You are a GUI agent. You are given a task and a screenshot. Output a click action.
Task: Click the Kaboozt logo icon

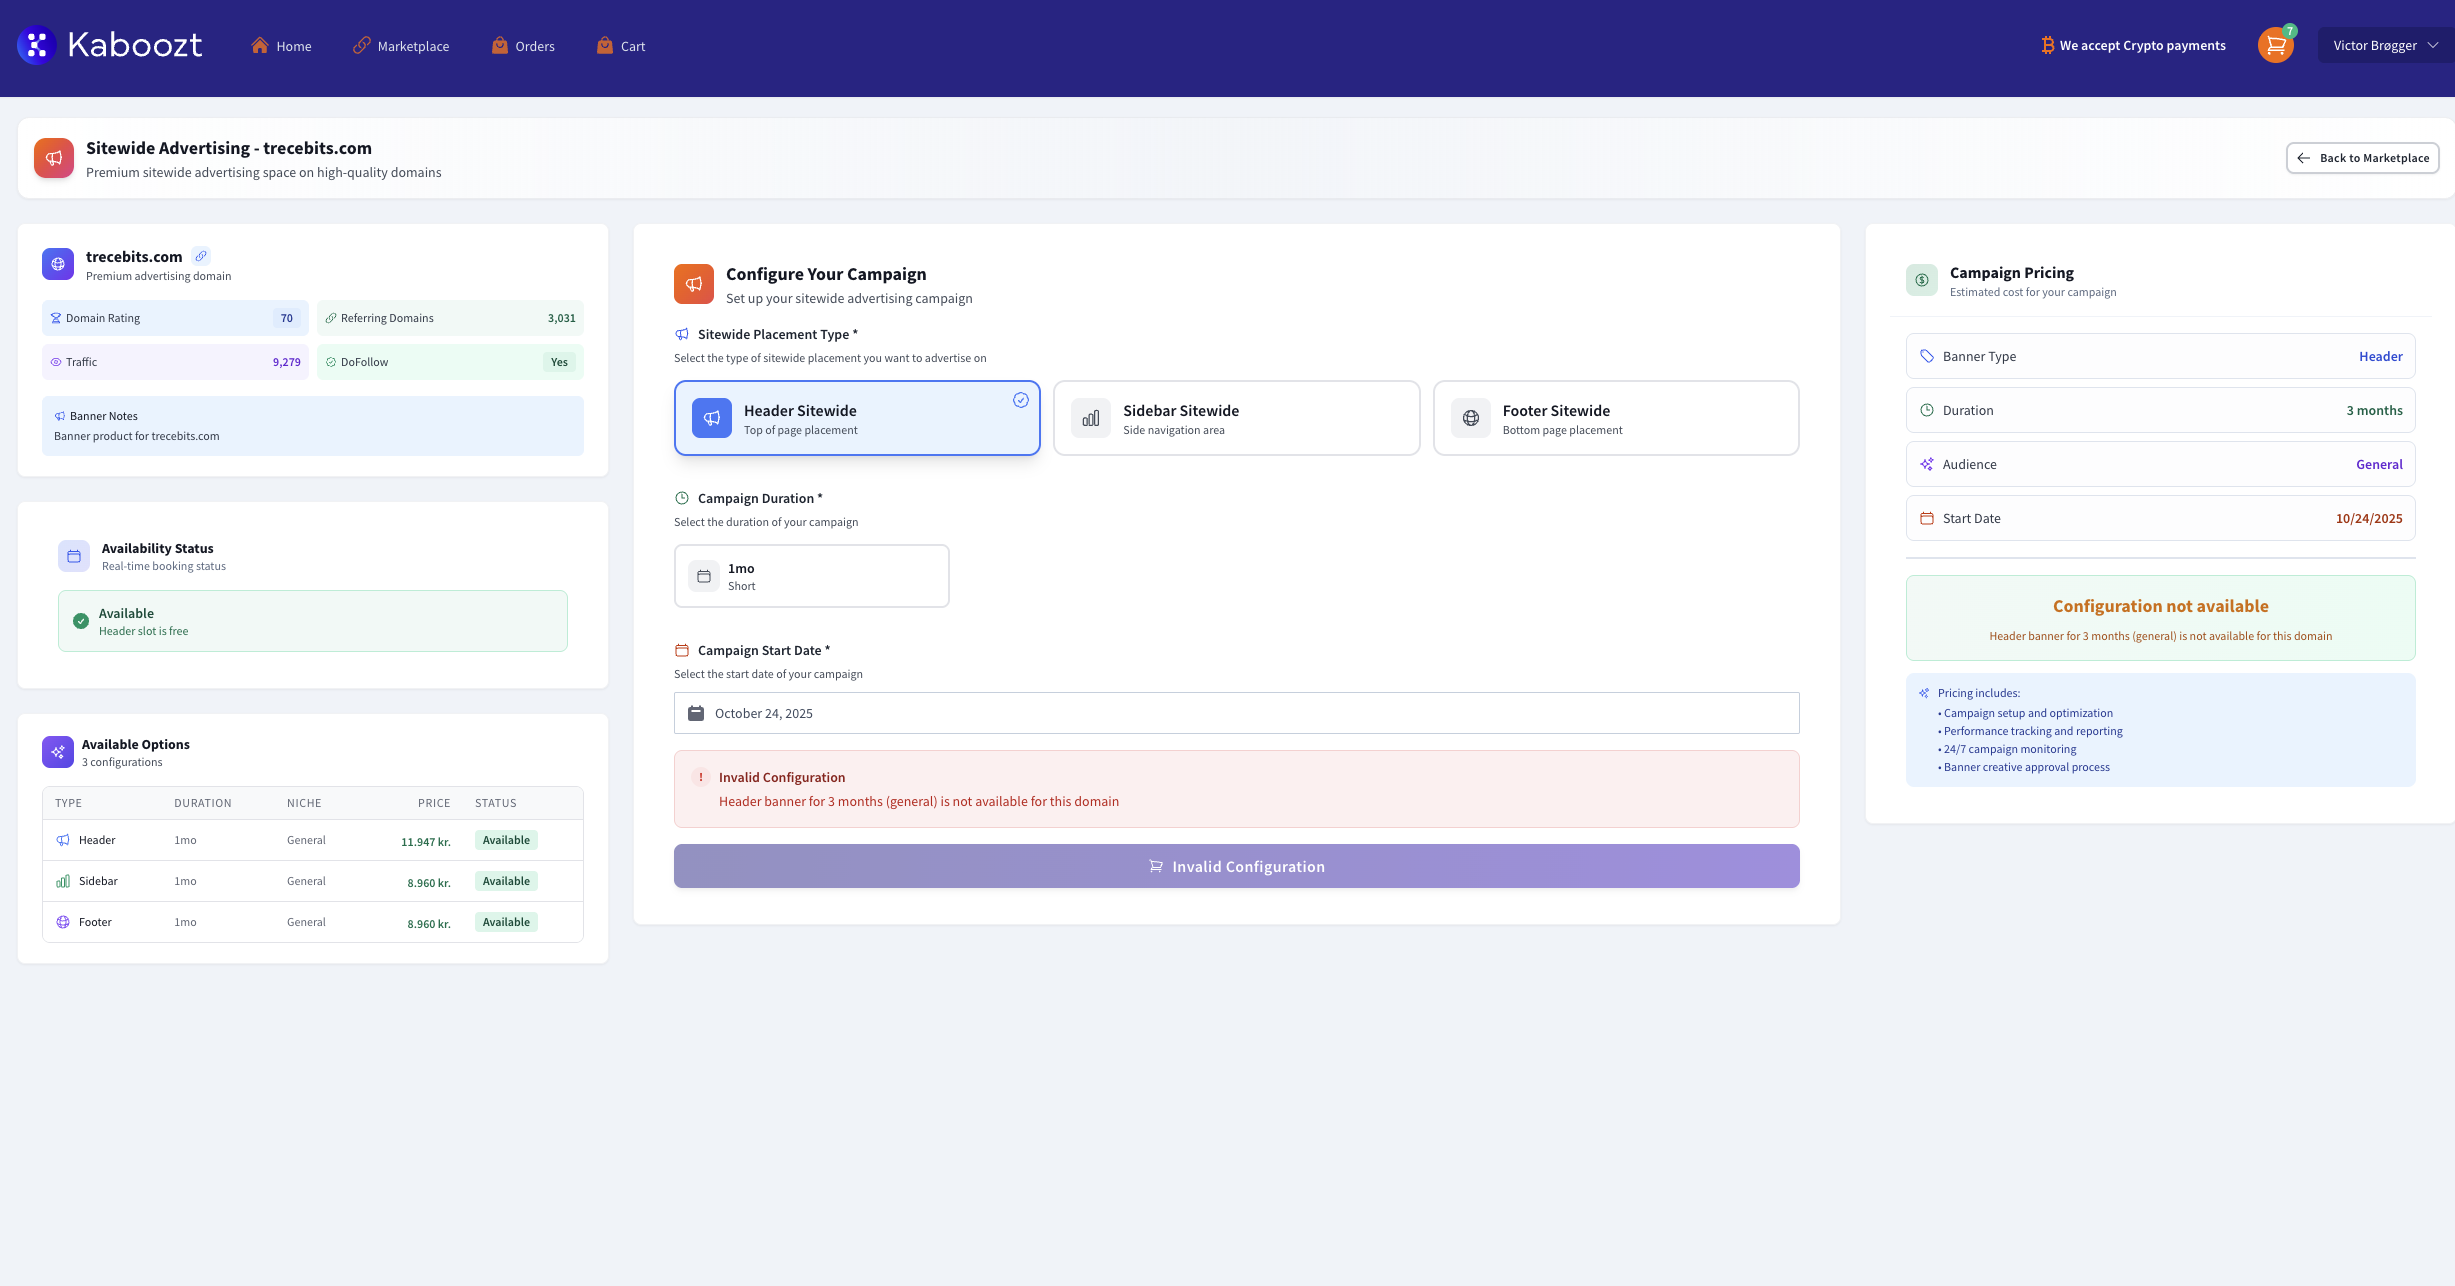click(35, 44)
